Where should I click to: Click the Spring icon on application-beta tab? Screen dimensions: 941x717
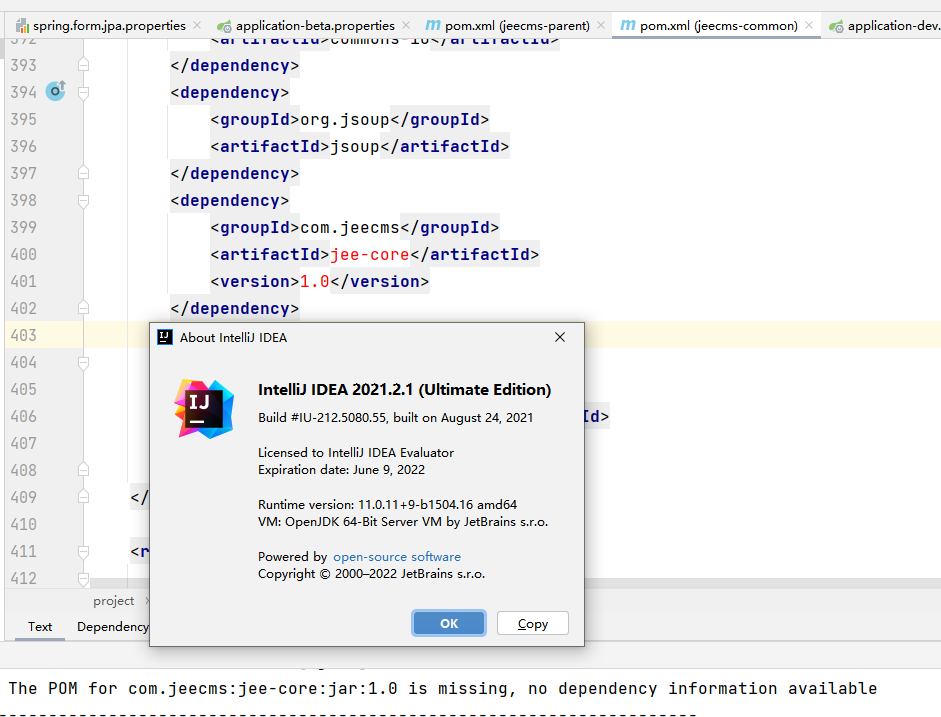coord(224,26)
